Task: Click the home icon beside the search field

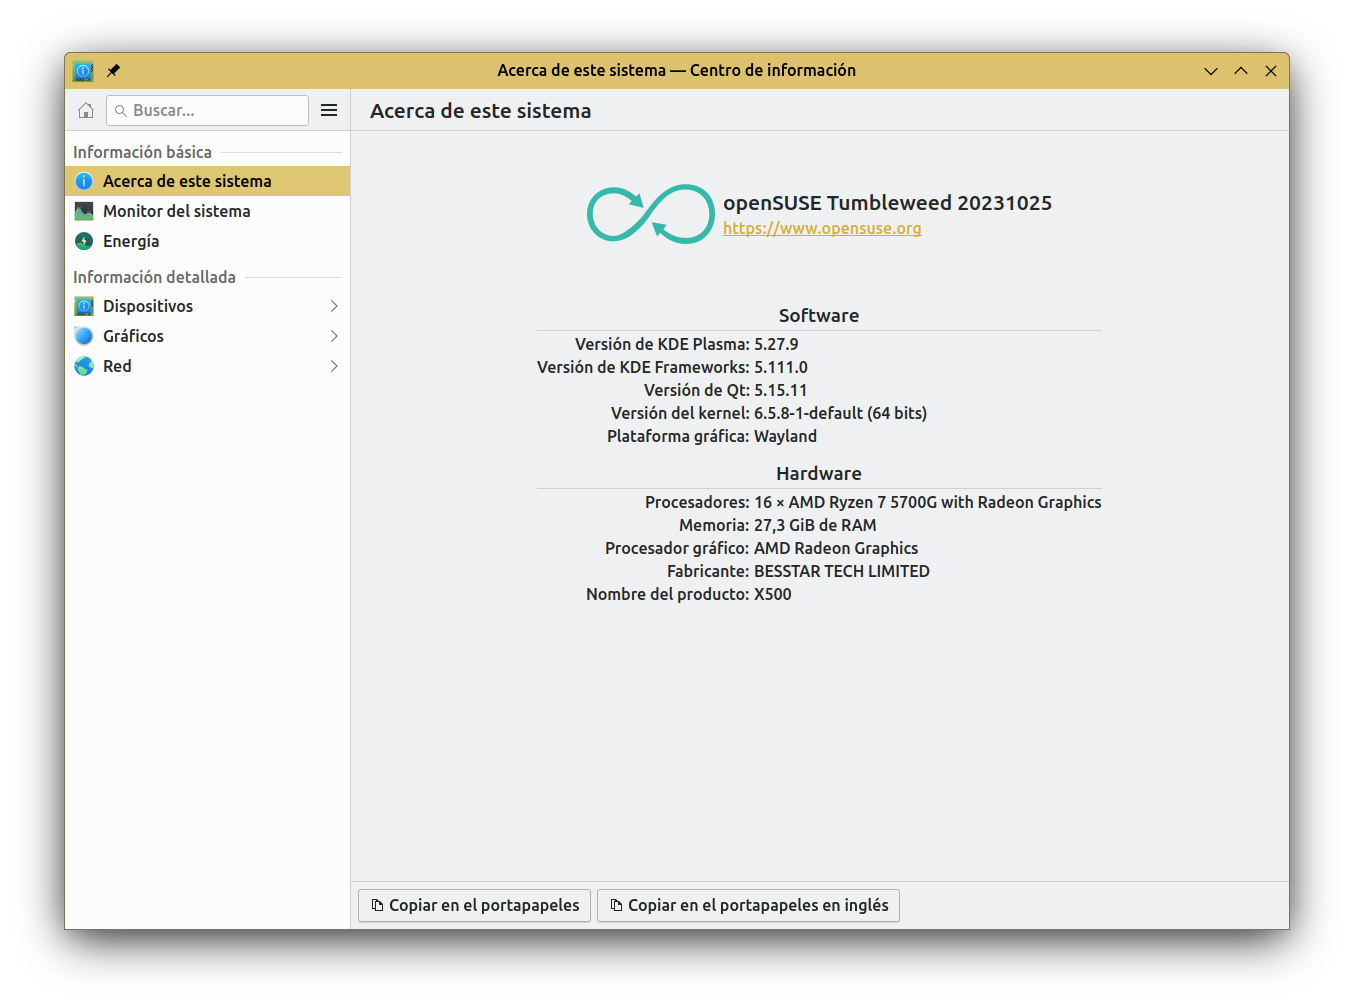Action: click(86, 111)
